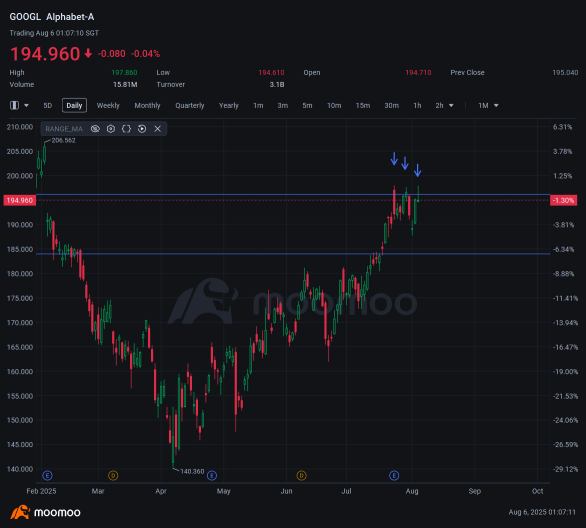
Task: Click the Low value 194.610
Action: click(271, 72)
